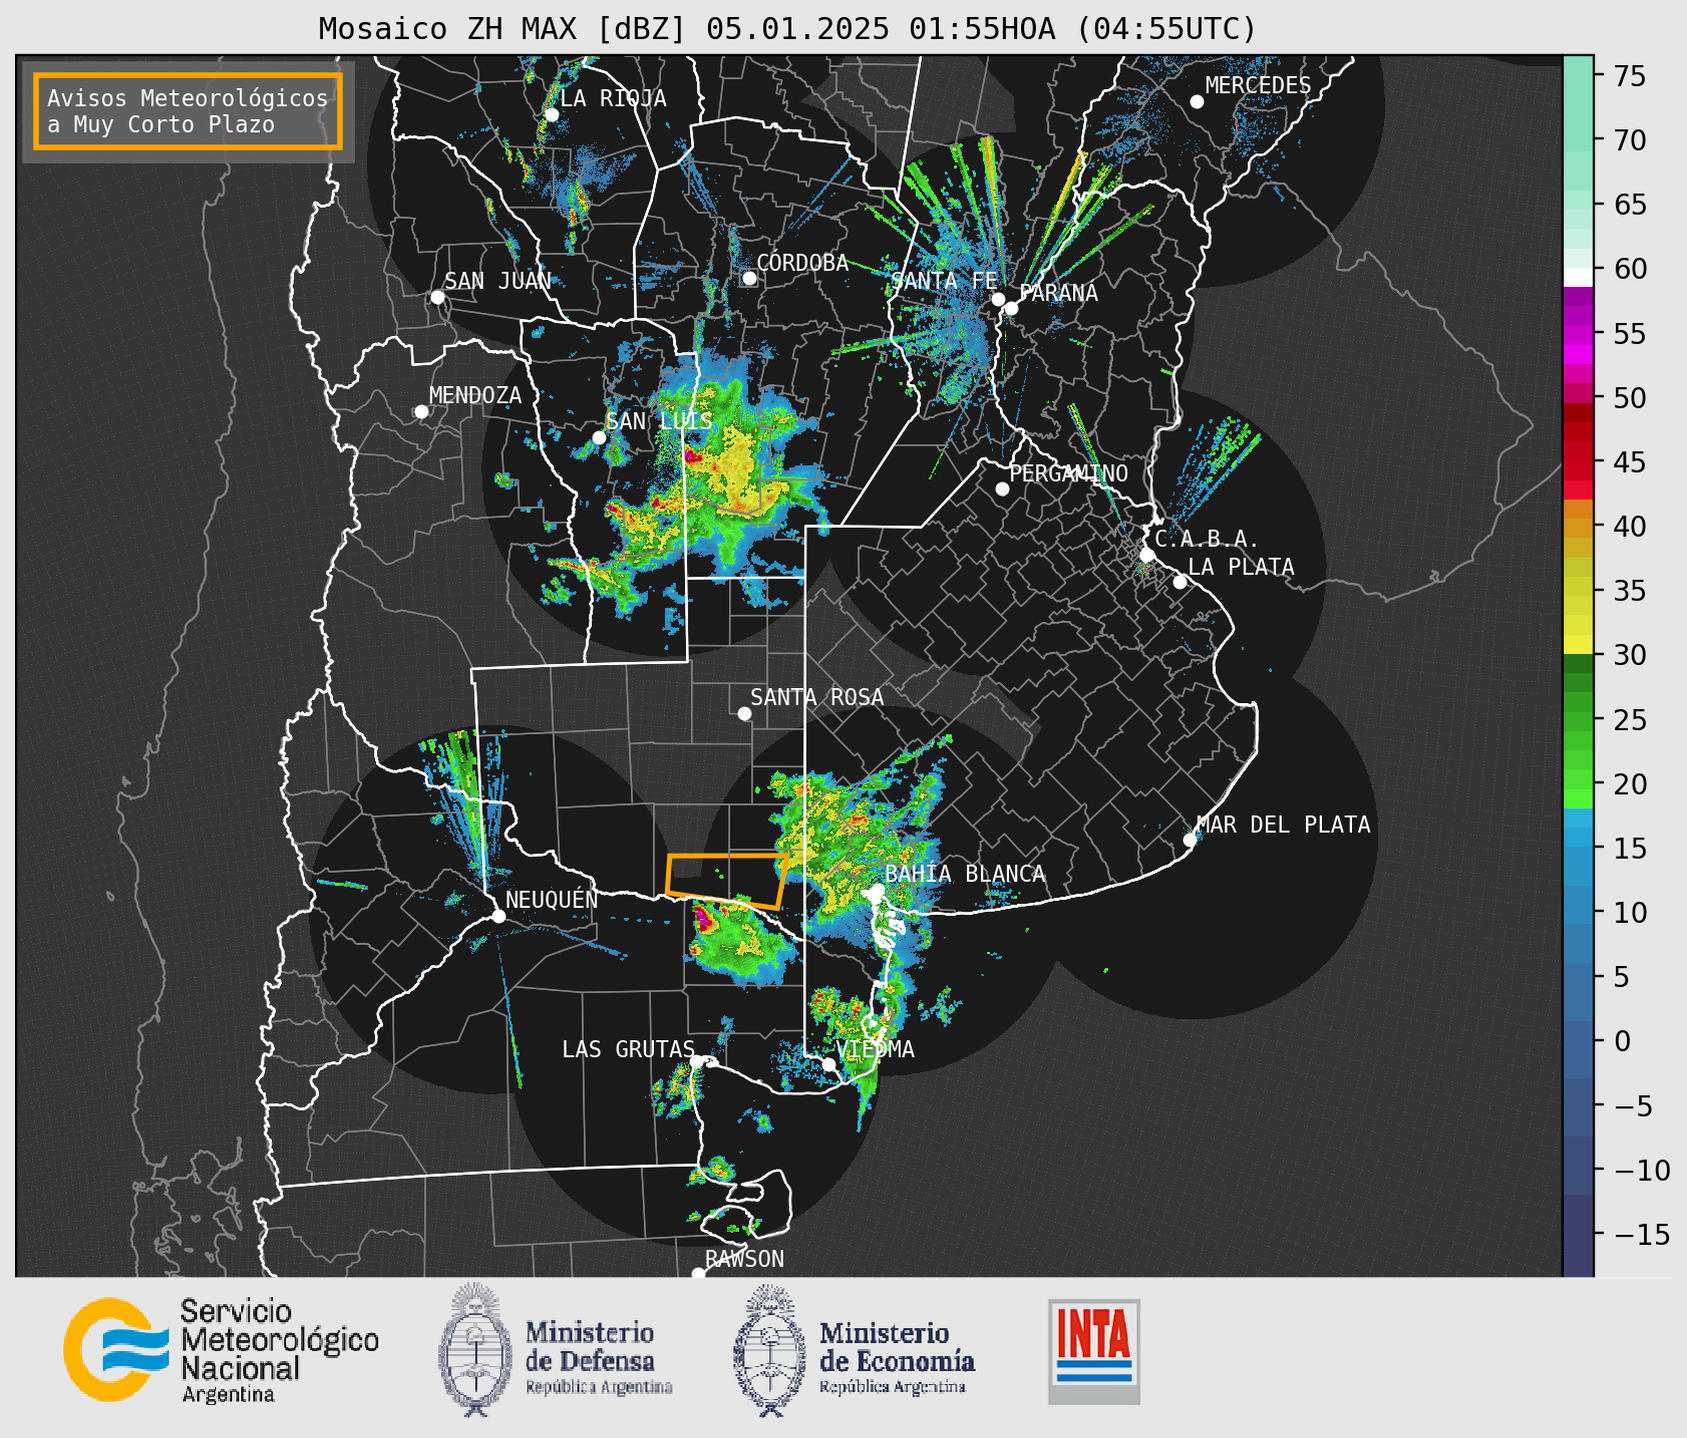Click the 30 dBZ value on the colorbar
The width and height of the screenshot is (1687, 1438).
tap(1630, 655)
